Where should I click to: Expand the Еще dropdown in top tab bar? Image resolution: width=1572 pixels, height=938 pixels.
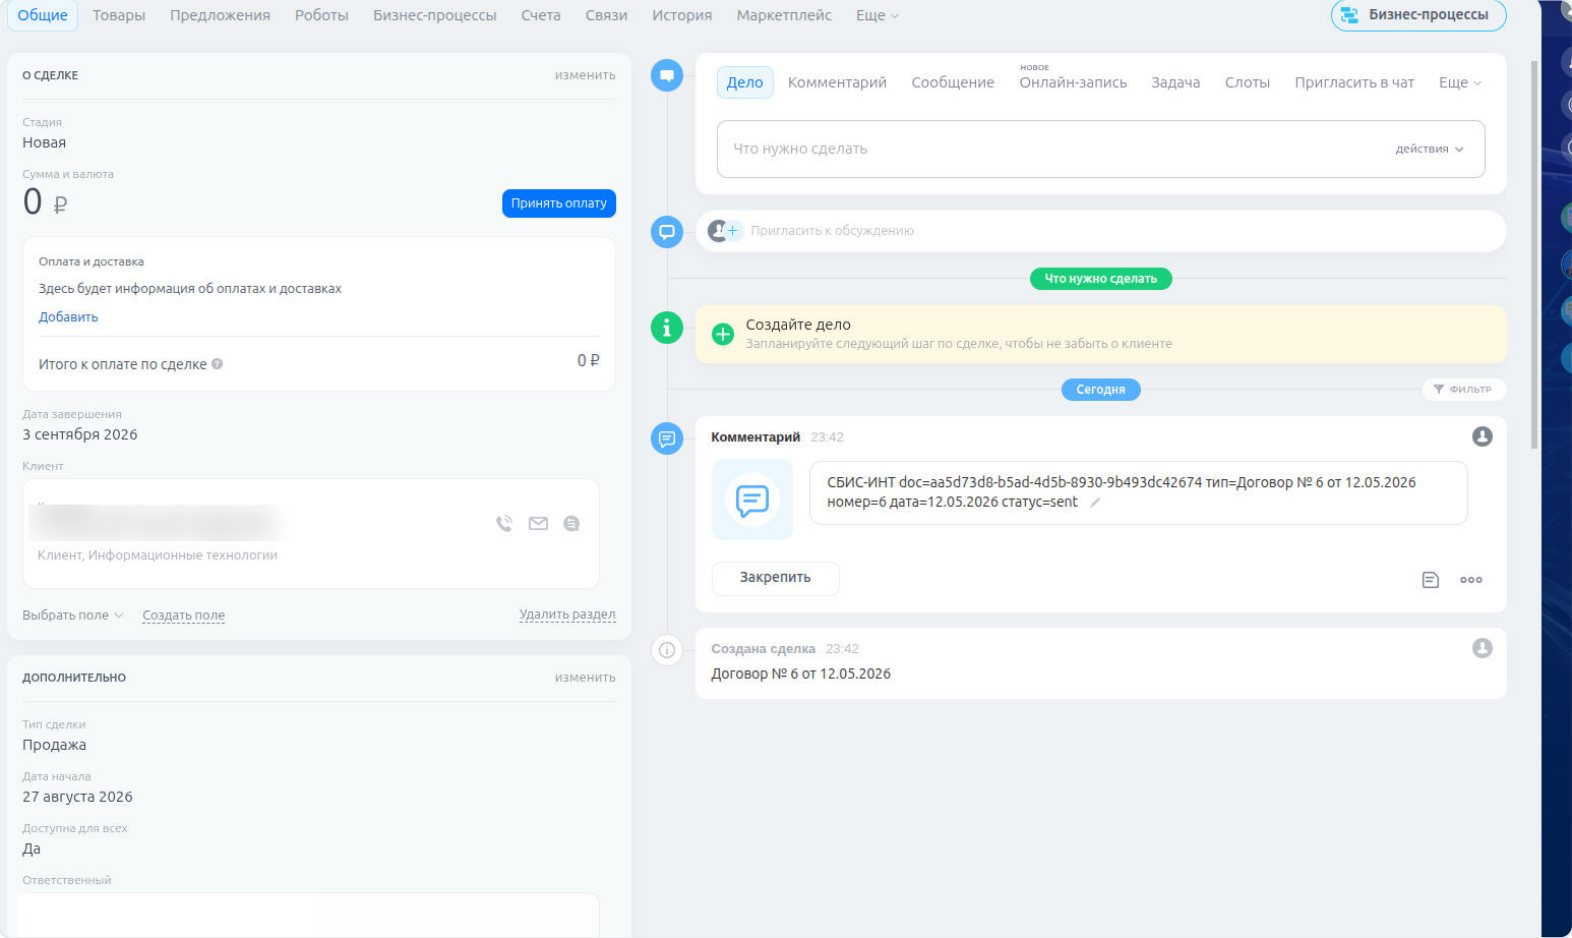[x=877, y=15]
